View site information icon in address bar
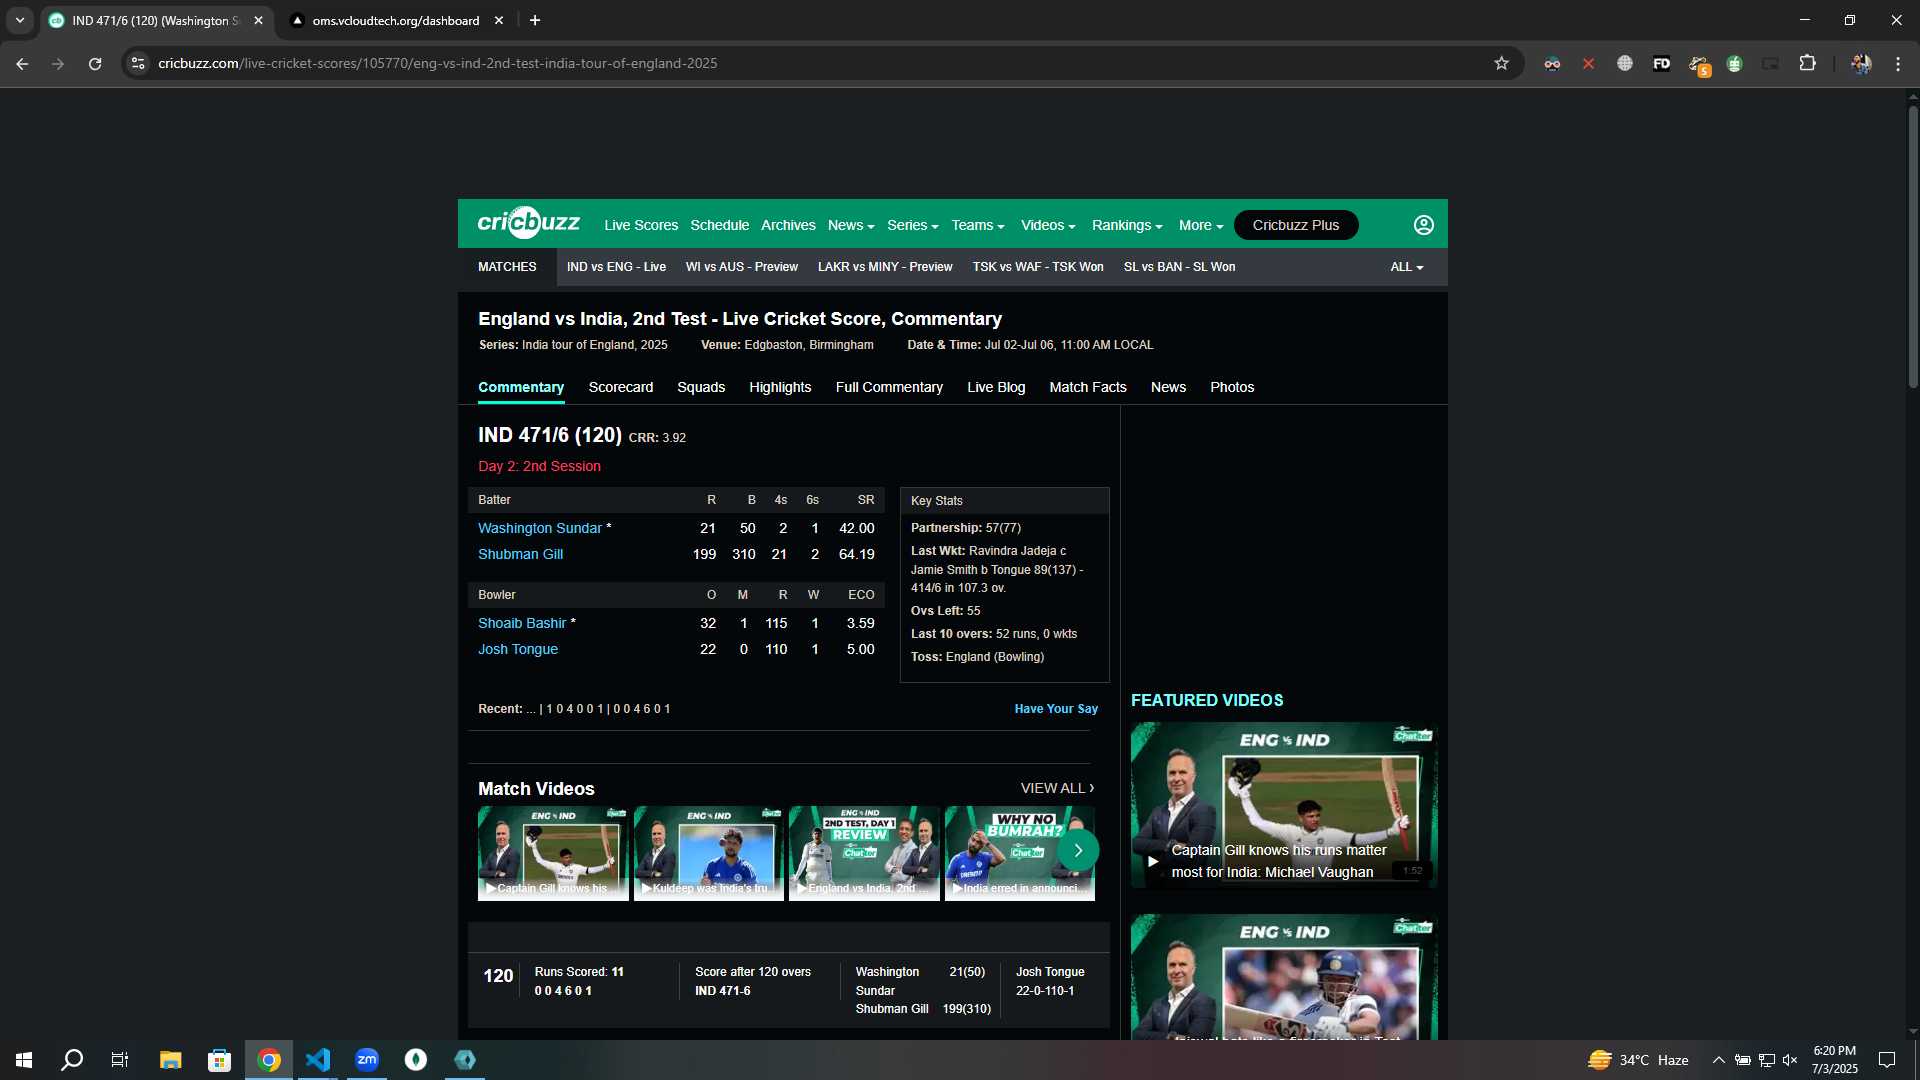Viewport: 1920px width, 1080px height. [x=138, y=63]
